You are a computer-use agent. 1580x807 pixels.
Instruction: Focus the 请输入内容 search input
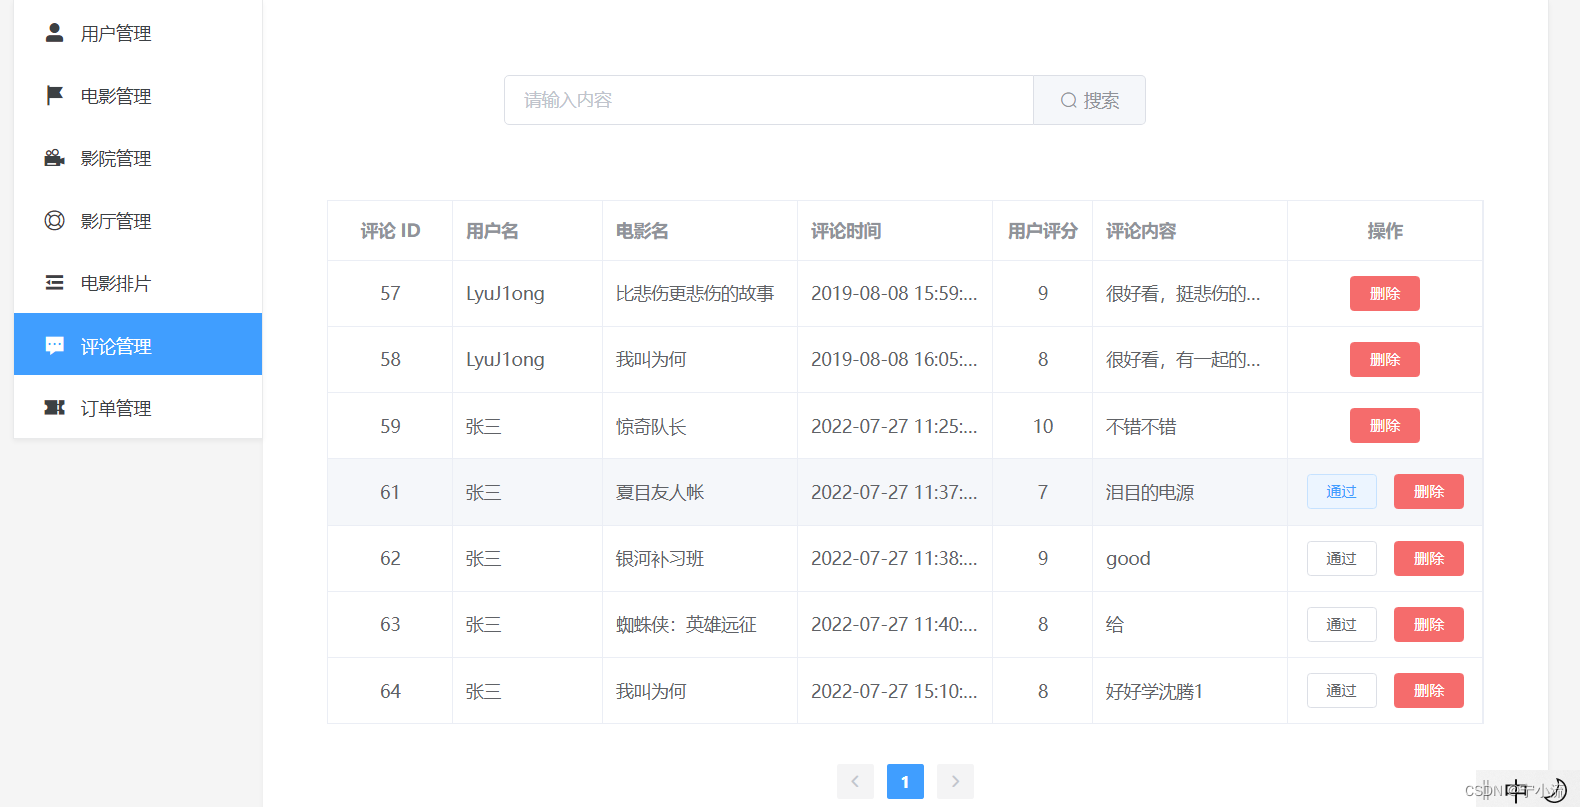point(769,100)
